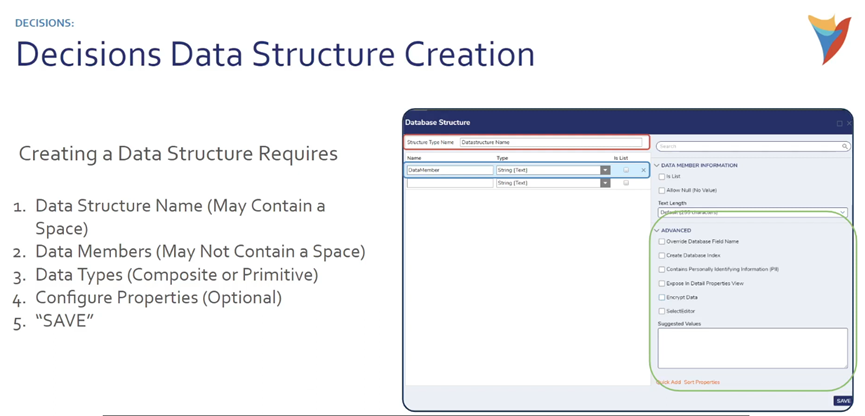
Task: Remove the DataMember row with its X icon
Action: [x=643, y=170]
